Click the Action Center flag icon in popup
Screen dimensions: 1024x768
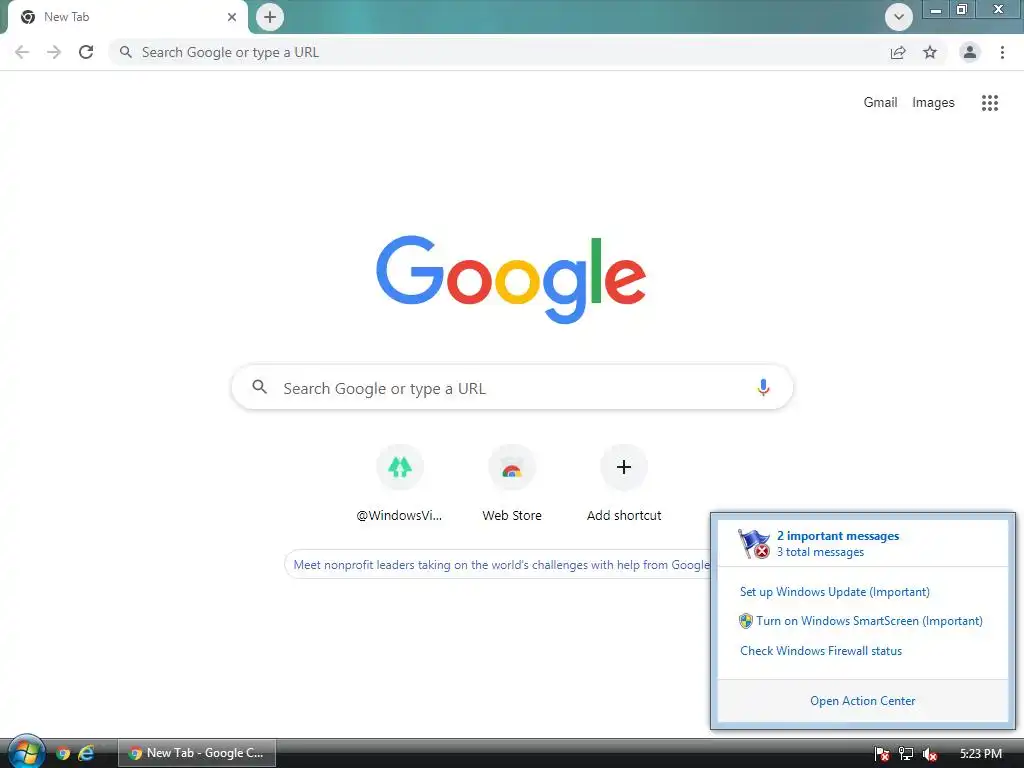click(x=754, y=544)
